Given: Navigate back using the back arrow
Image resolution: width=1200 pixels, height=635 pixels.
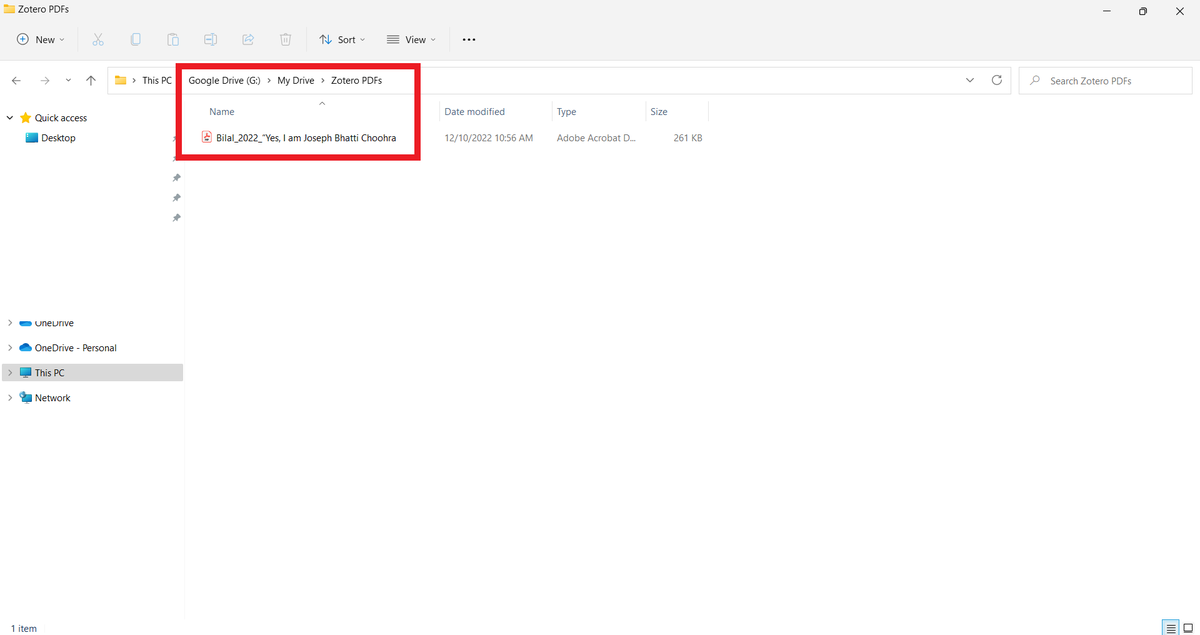Looking at the screenshot, I should coord(16,80).
